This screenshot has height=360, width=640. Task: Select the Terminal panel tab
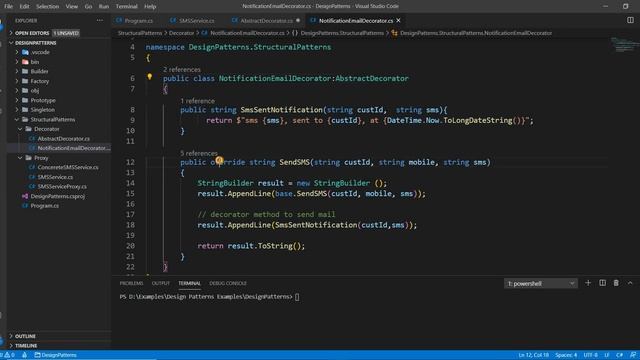189,283
